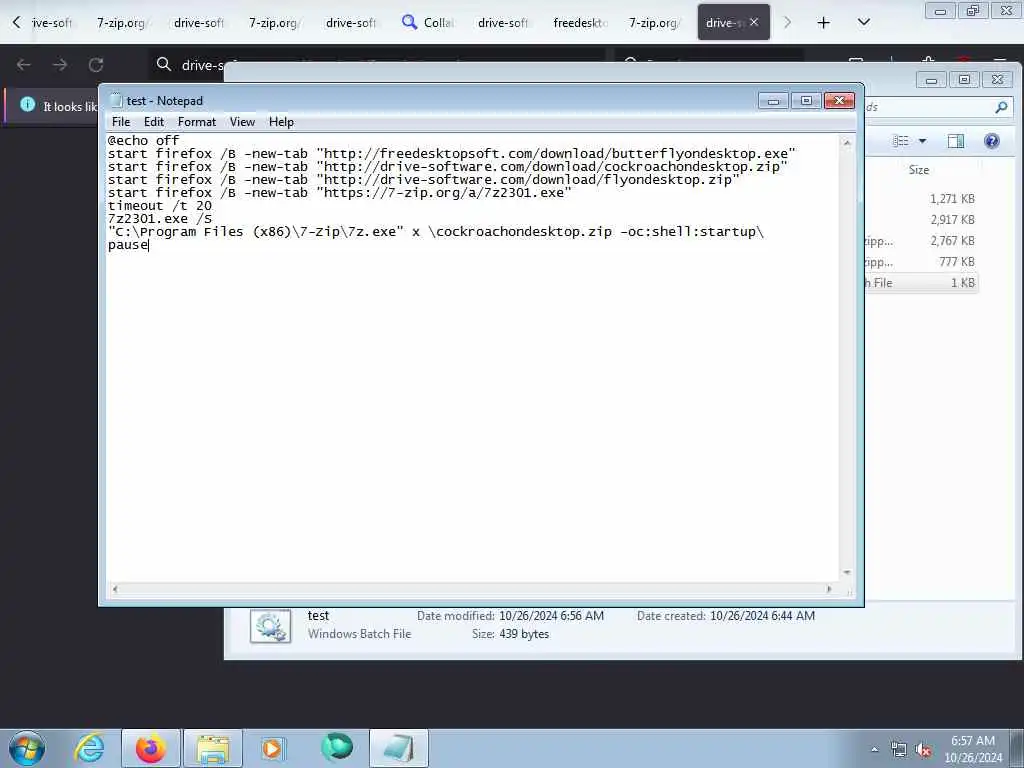
Task: Open the network status tray icon
Action: (899, 750)
